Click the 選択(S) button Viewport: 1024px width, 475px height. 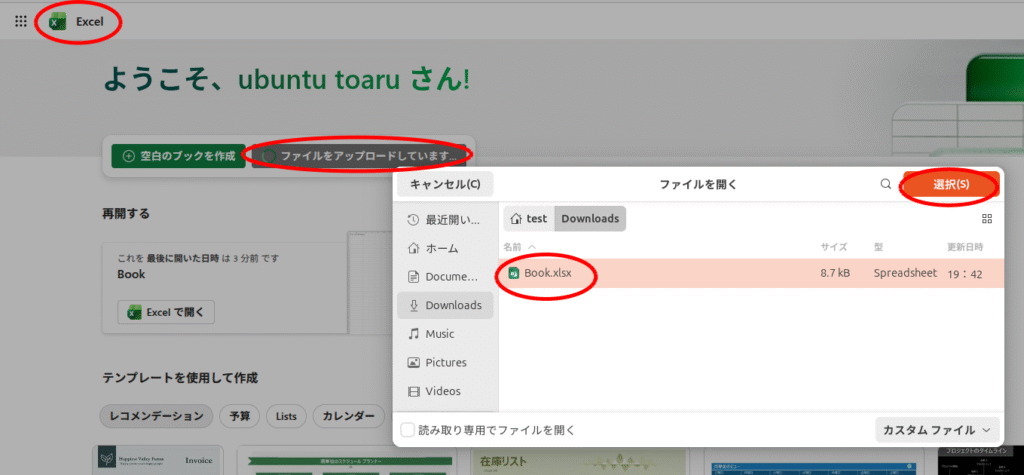pos(950,185)
